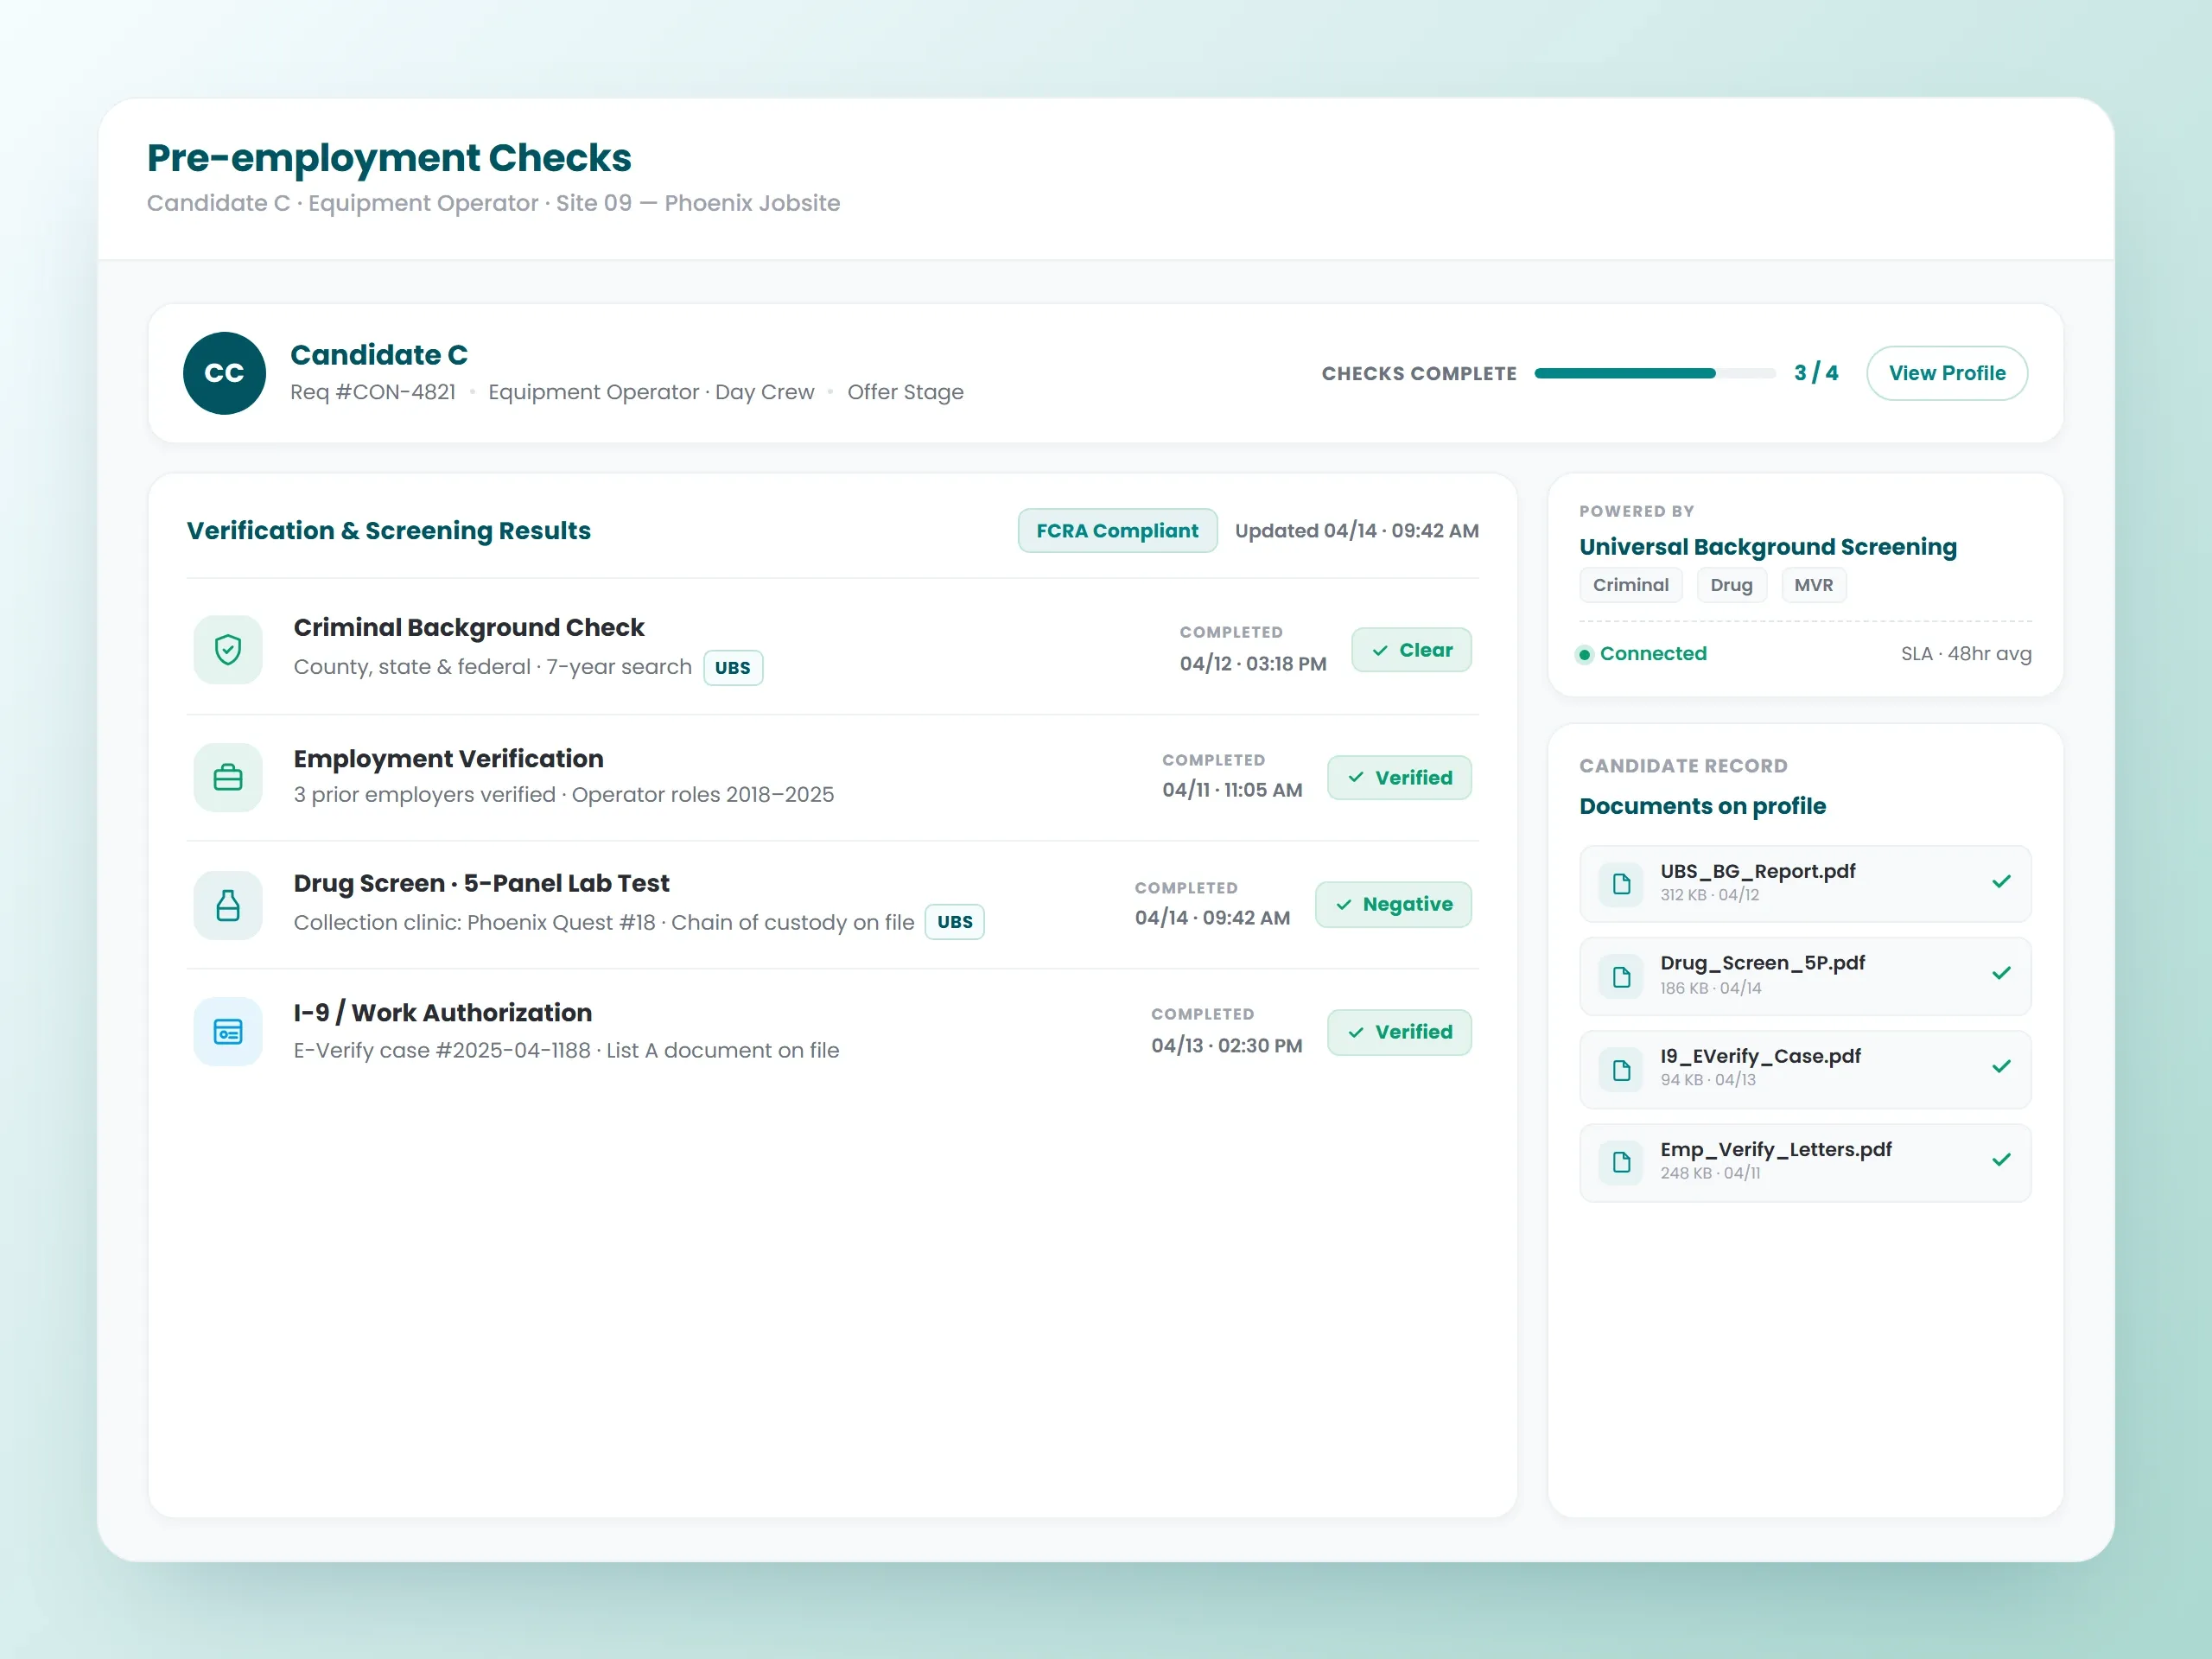Screen dimensions: 2212x1659
Task: Click the I9_EVerify_Case.pdf file icon
Action: tap(1621, 1070)
